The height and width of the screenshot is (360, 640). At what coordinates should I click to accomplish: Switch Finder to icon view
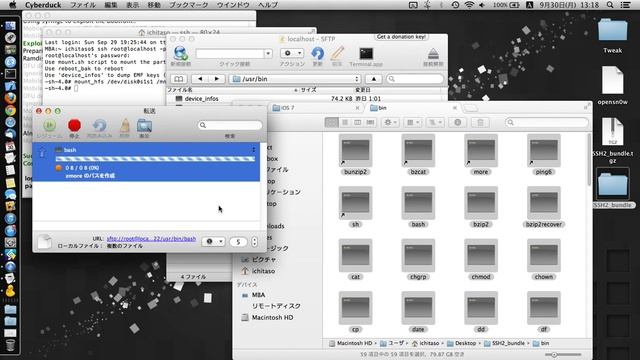point(331,122)
